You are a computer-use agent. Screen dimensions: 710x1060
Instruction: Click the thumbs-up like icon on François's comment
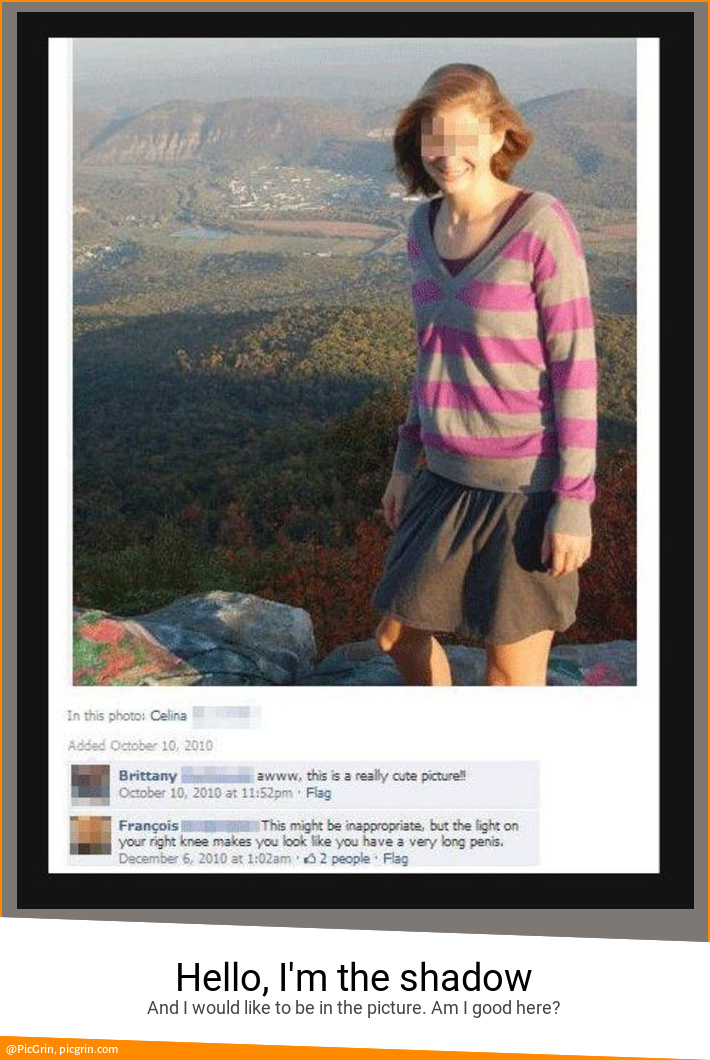coord(310,859)
